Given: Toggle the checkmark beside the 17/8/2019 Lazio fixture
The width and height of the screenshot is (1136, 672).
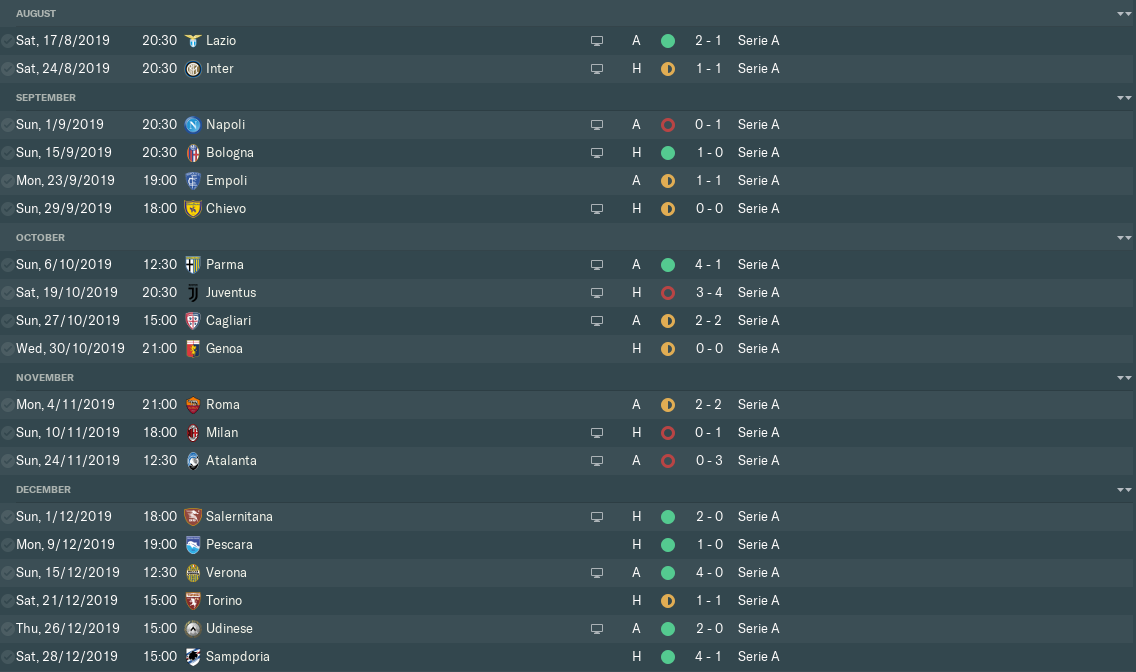Looking at the screenshot, I should coord(8,41).
